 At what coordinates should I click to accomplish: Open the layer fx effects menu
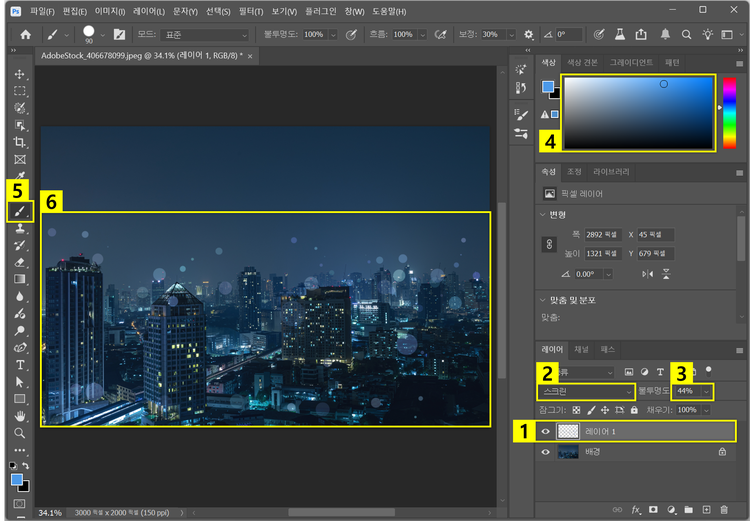[635, 510]
